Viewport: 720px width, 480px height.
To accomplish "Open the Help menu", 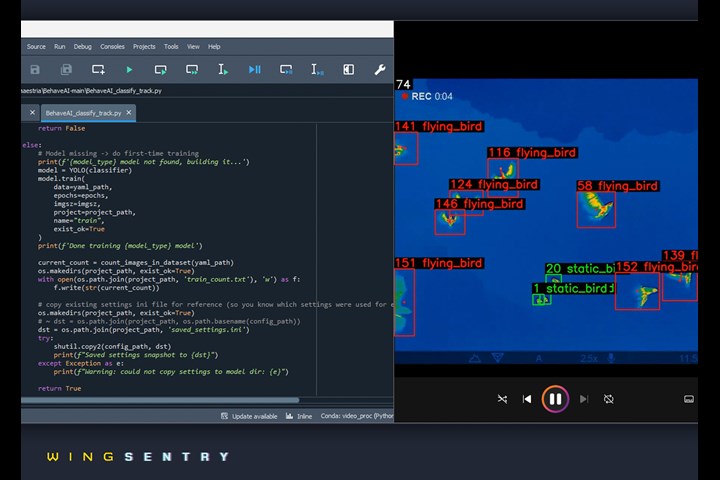I will pyautogui.click(x=214, y=47).
